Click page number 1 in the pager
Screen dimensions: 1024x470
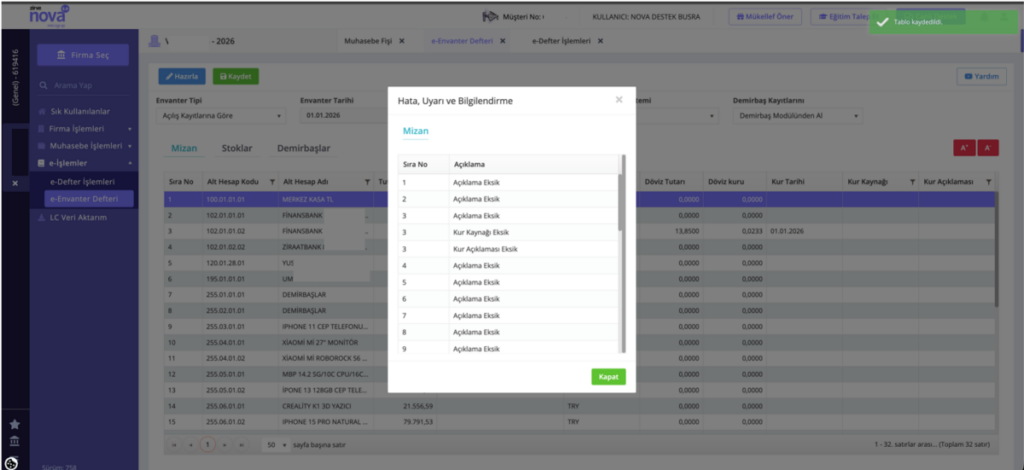(207, 445)
